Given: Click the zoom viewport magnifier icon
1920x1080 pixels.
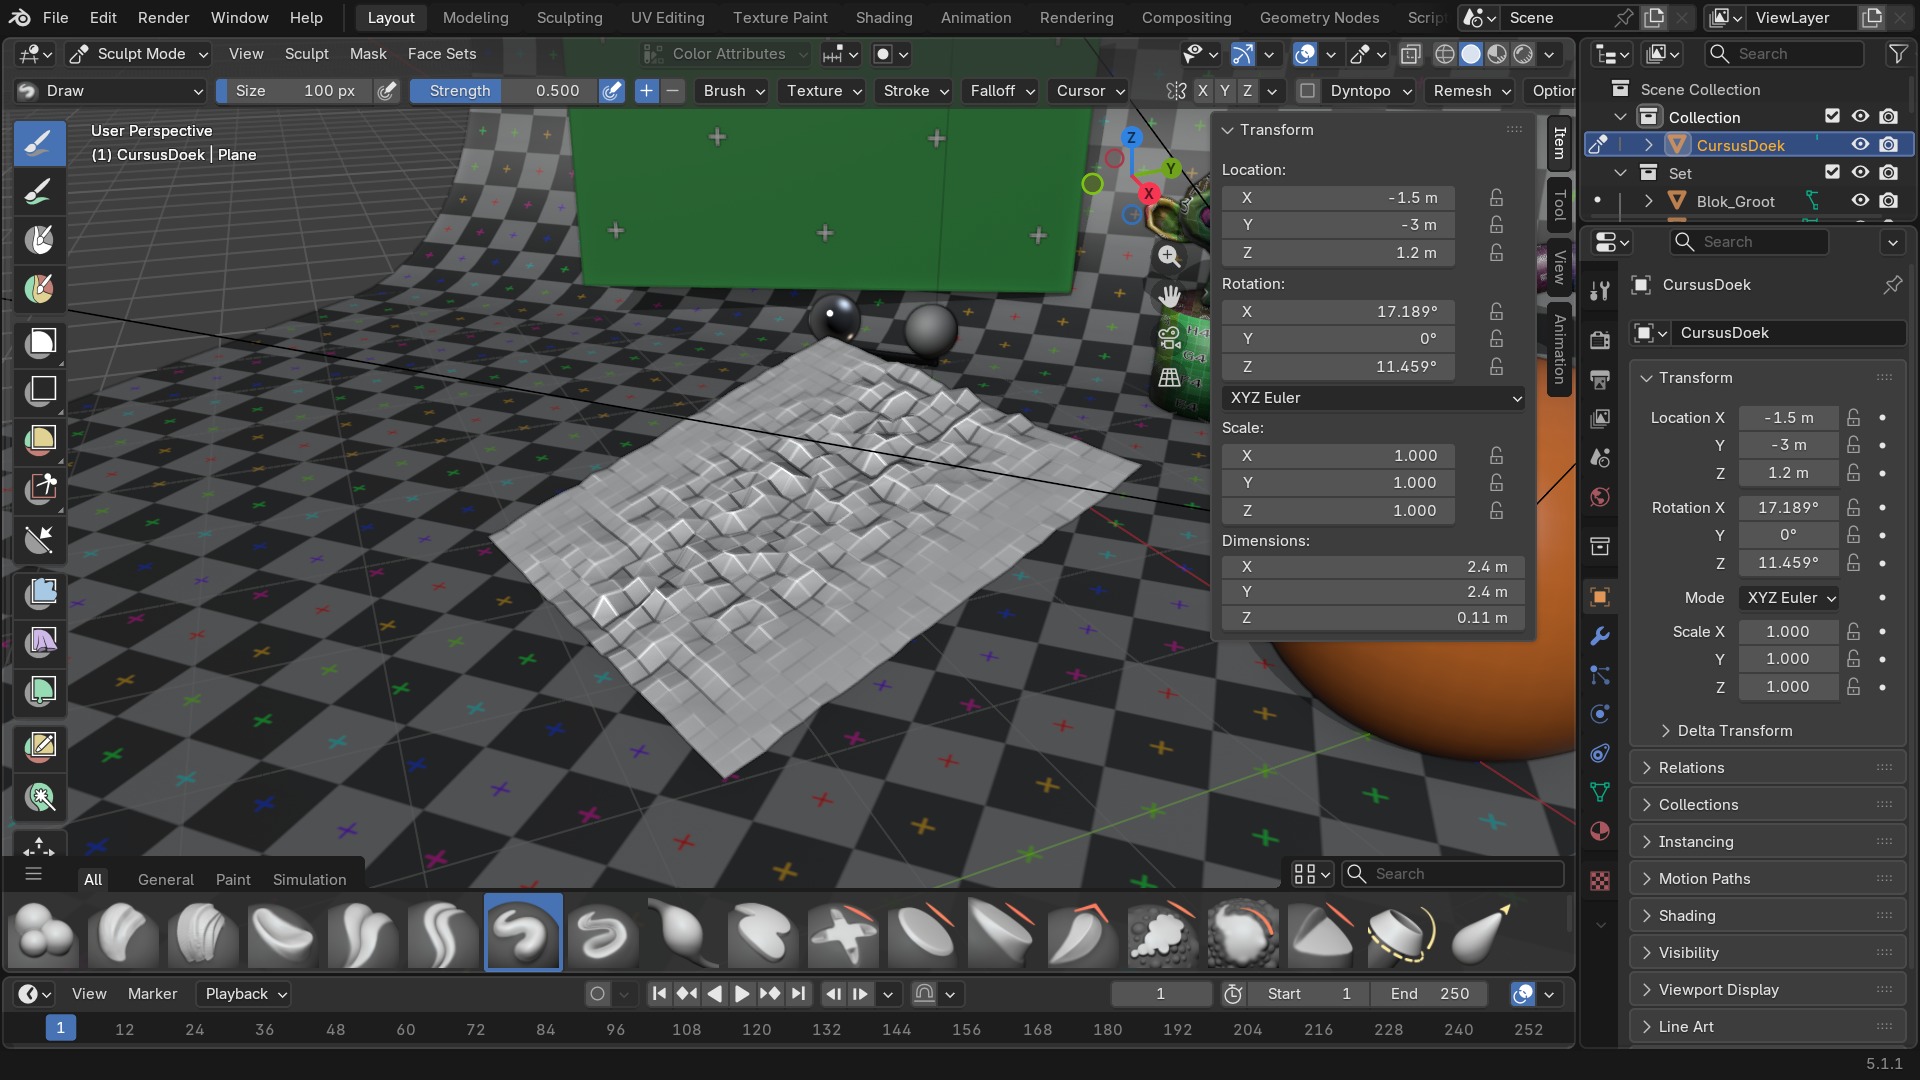Looking at the screenshot, I should 1169,256.
